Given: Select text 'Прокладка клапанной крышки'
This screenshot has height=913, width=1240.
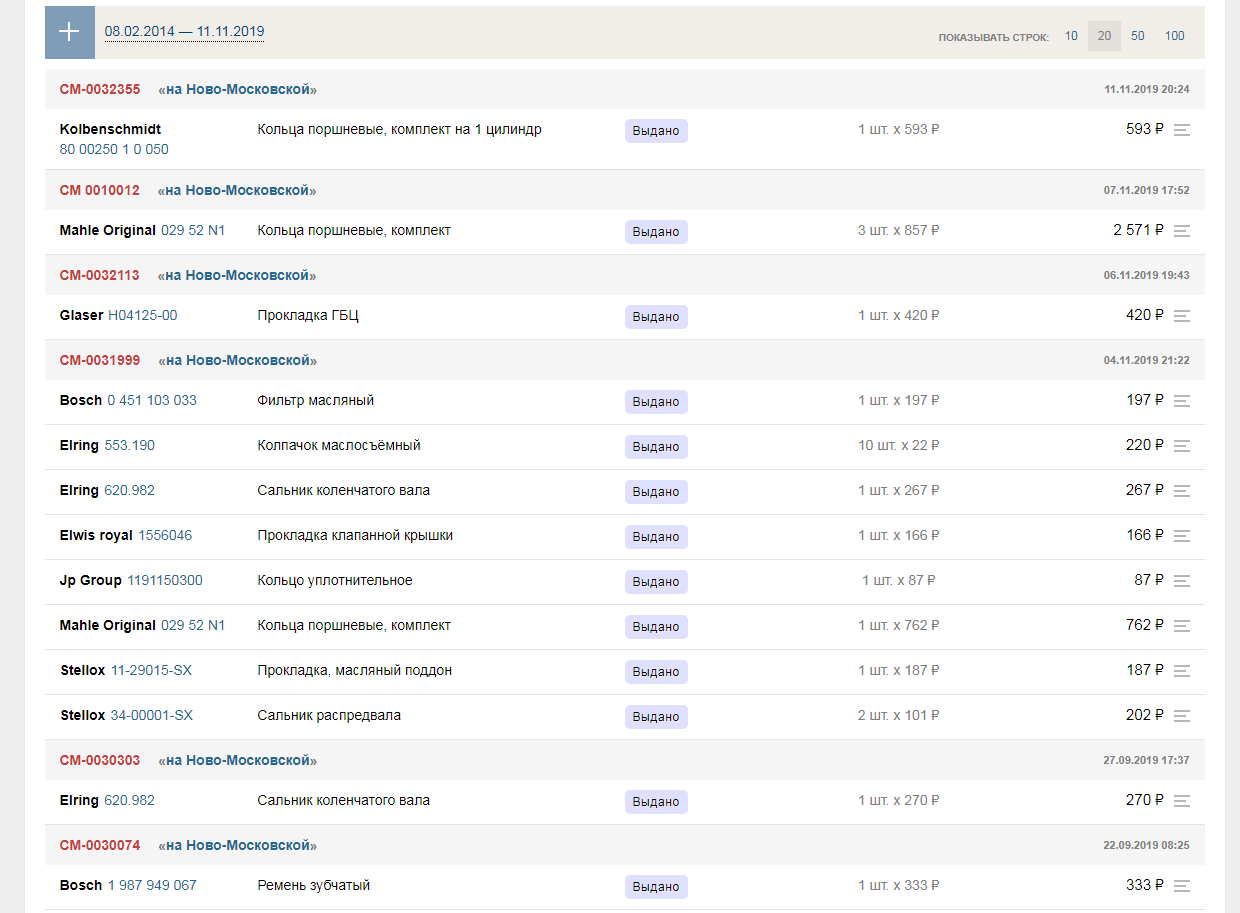Looking at the screenshot, I should click(355, 535).
